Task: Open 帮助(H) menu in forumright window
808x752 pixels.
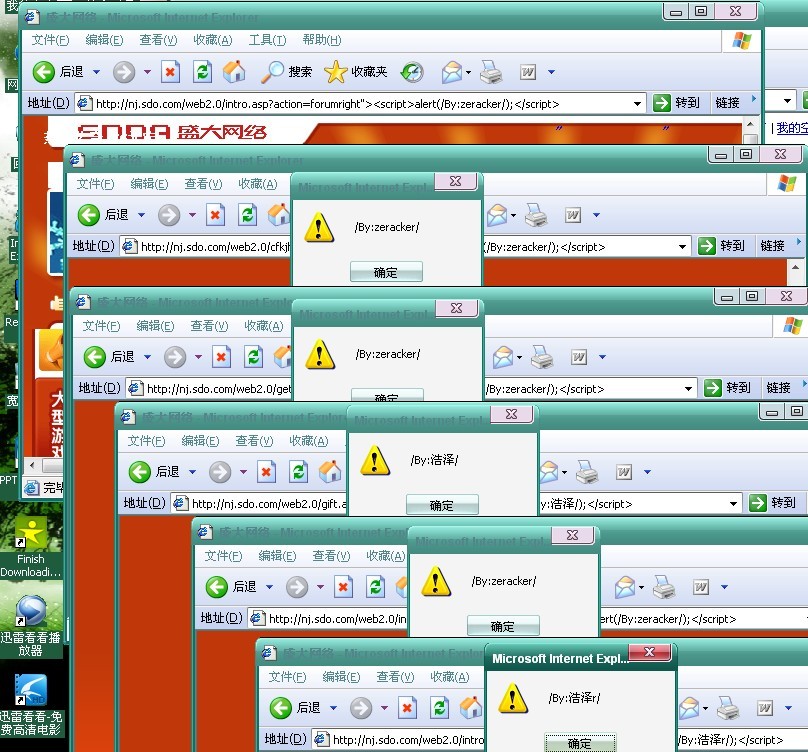Action: tap(322, 40)
